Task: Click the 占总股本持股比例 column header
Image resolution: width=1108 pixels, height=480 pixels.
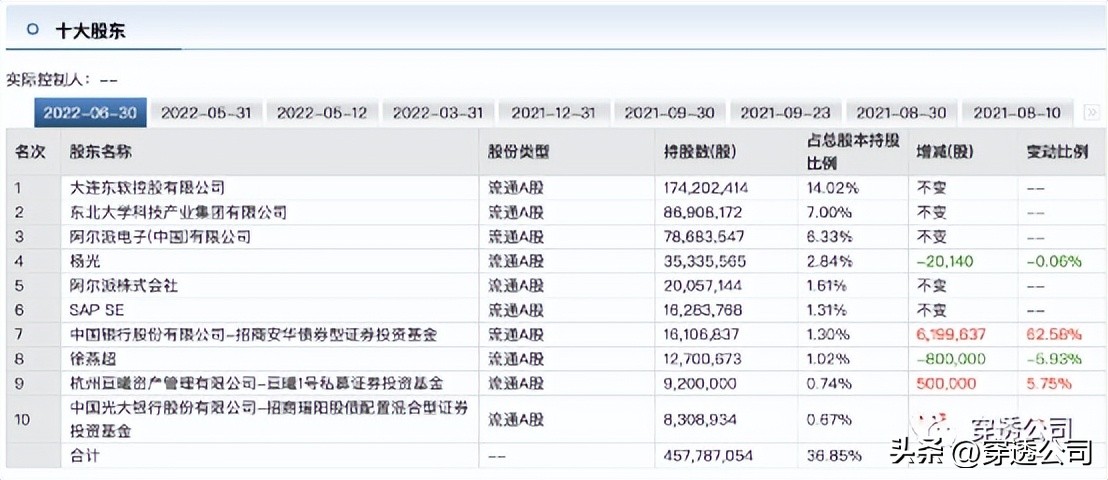Action: coord(853,152)
